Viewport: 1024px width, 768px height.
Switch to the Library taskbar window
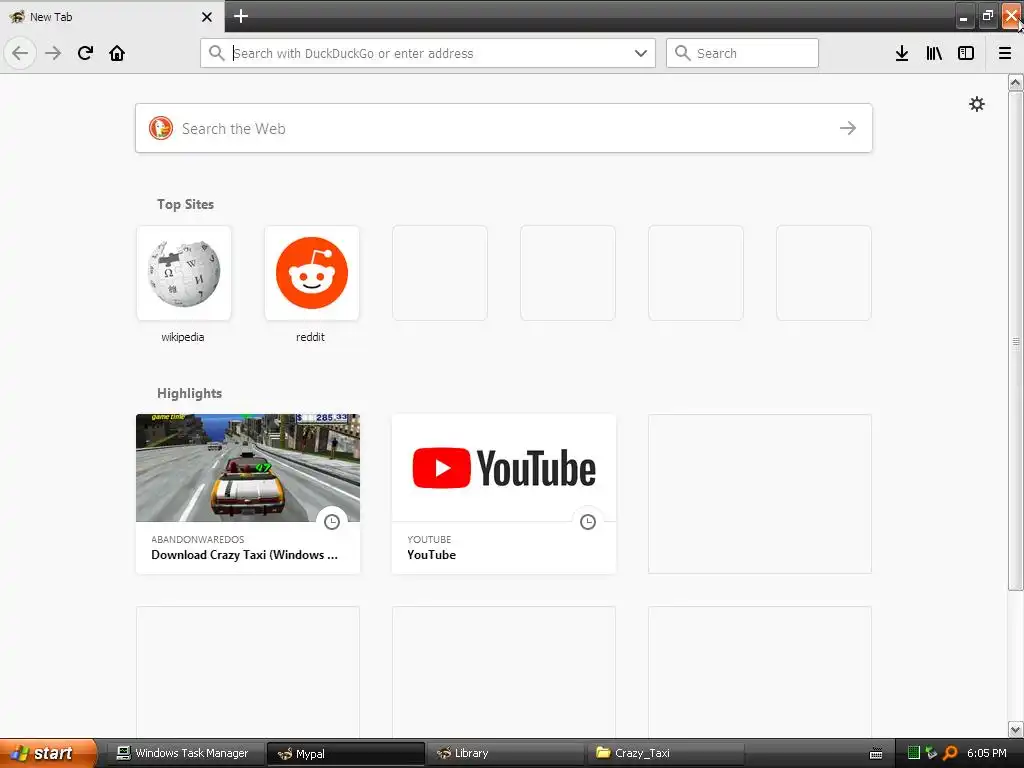click(506, 753)
